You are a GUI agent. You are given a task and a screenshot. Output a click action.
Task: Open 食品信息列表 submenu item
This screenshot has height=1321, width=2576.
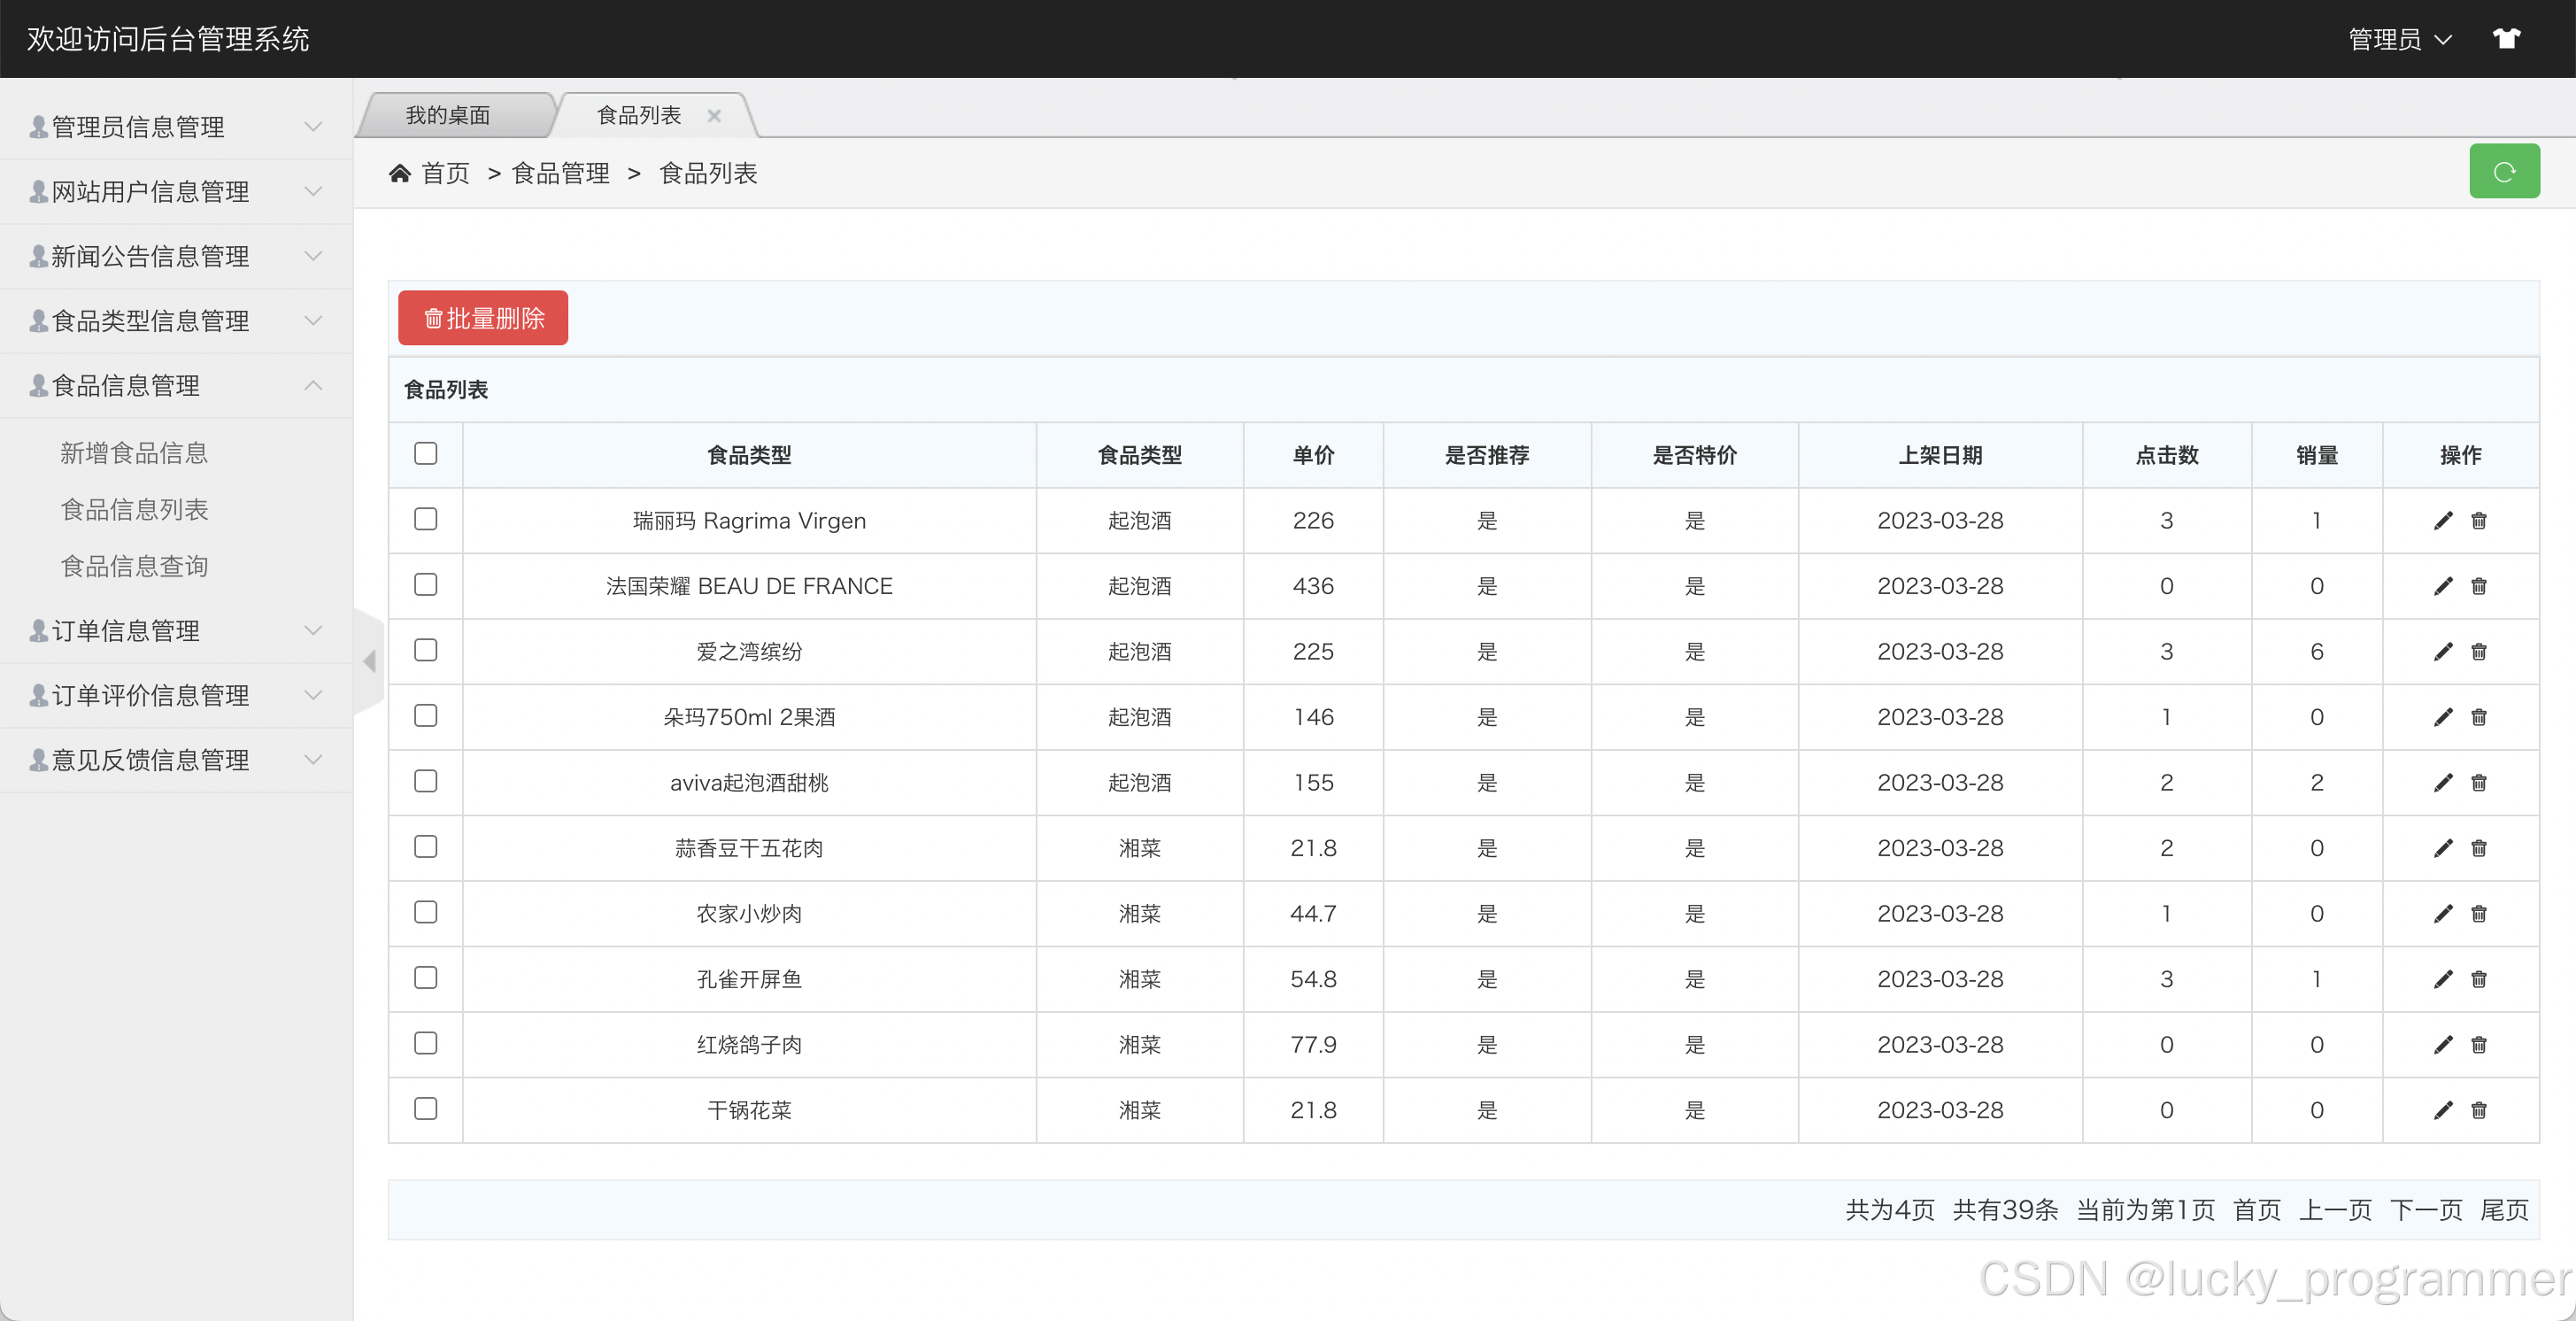point(134,510)
